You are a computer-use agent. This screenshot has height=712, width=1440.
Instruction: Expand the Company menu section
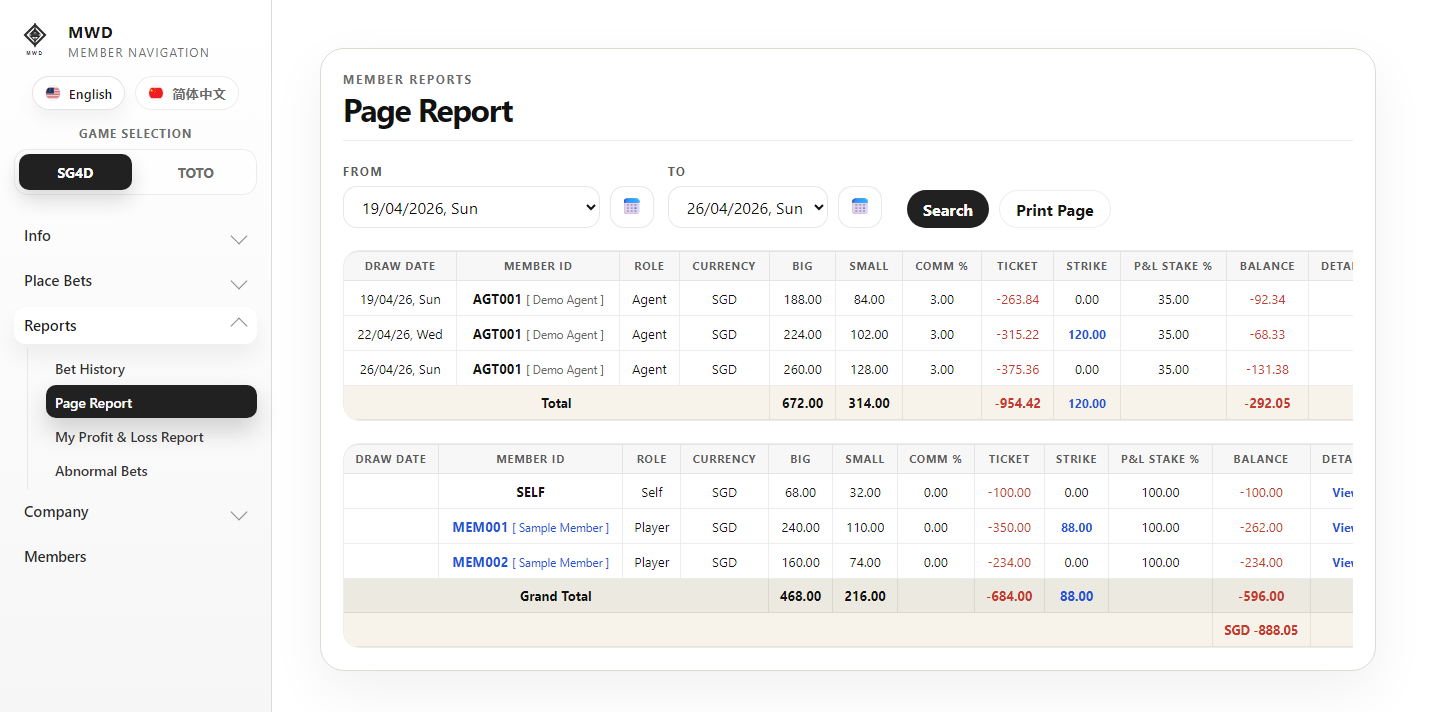click(135, 512)
